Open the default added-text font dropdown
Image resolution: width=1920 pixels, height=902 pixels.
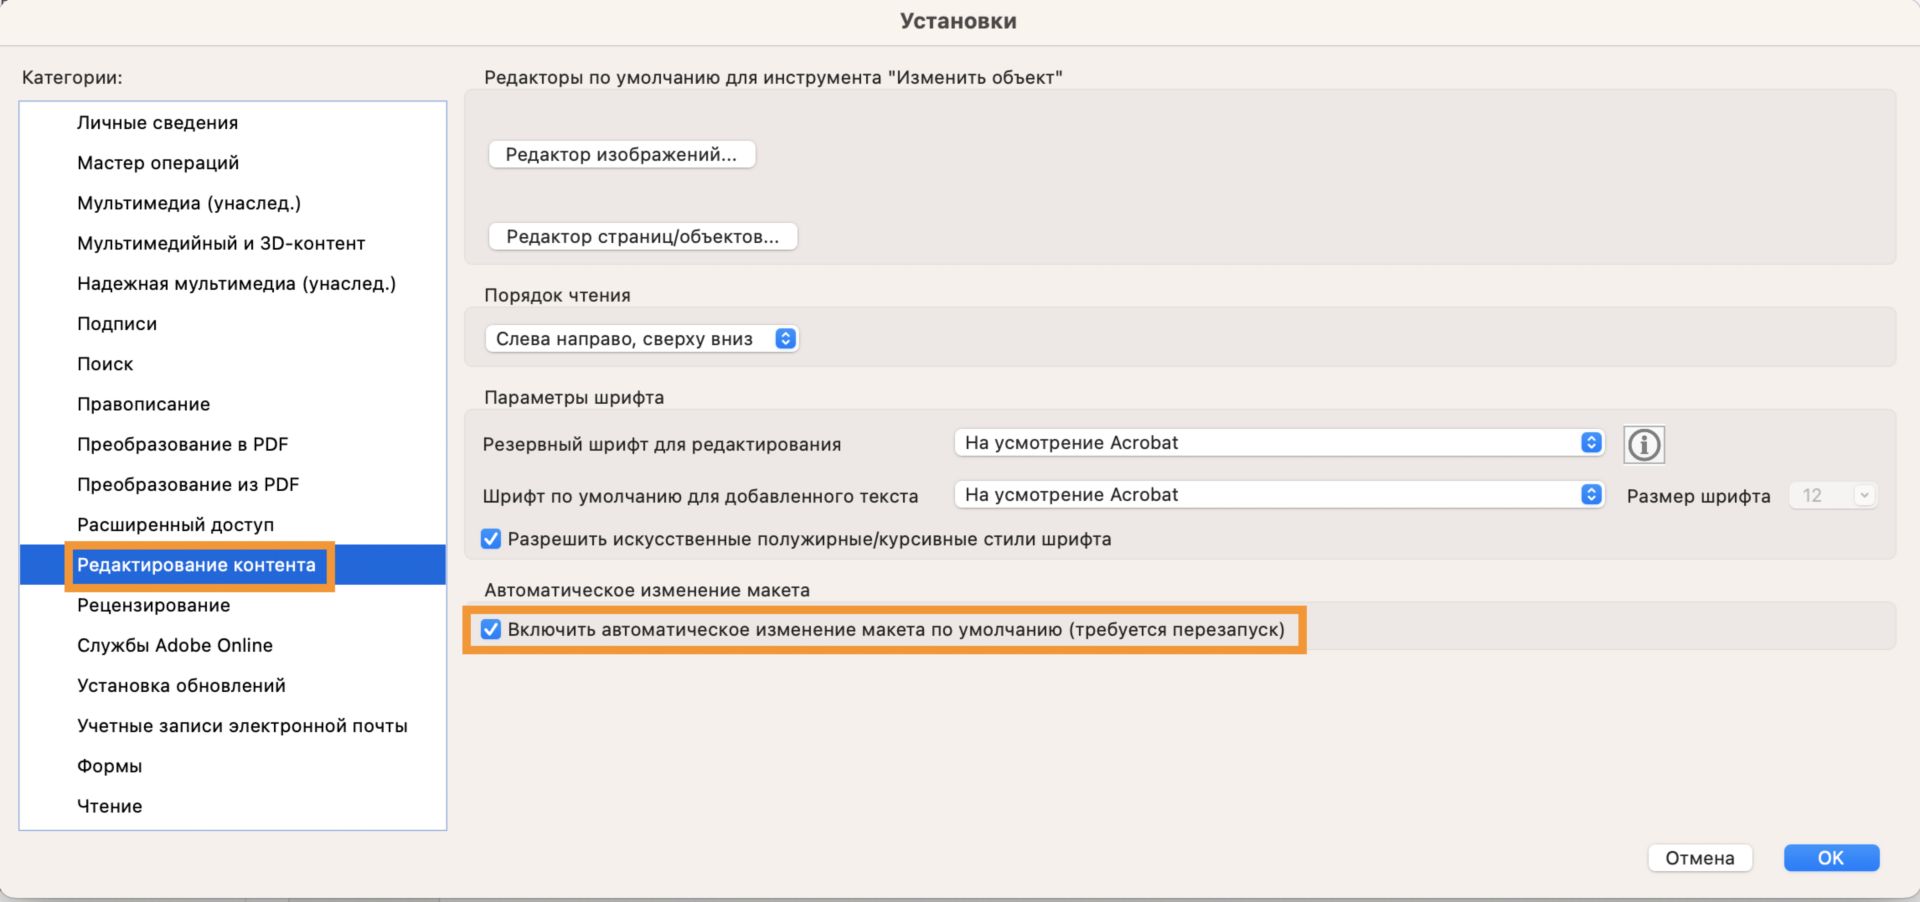[1277, 494]
